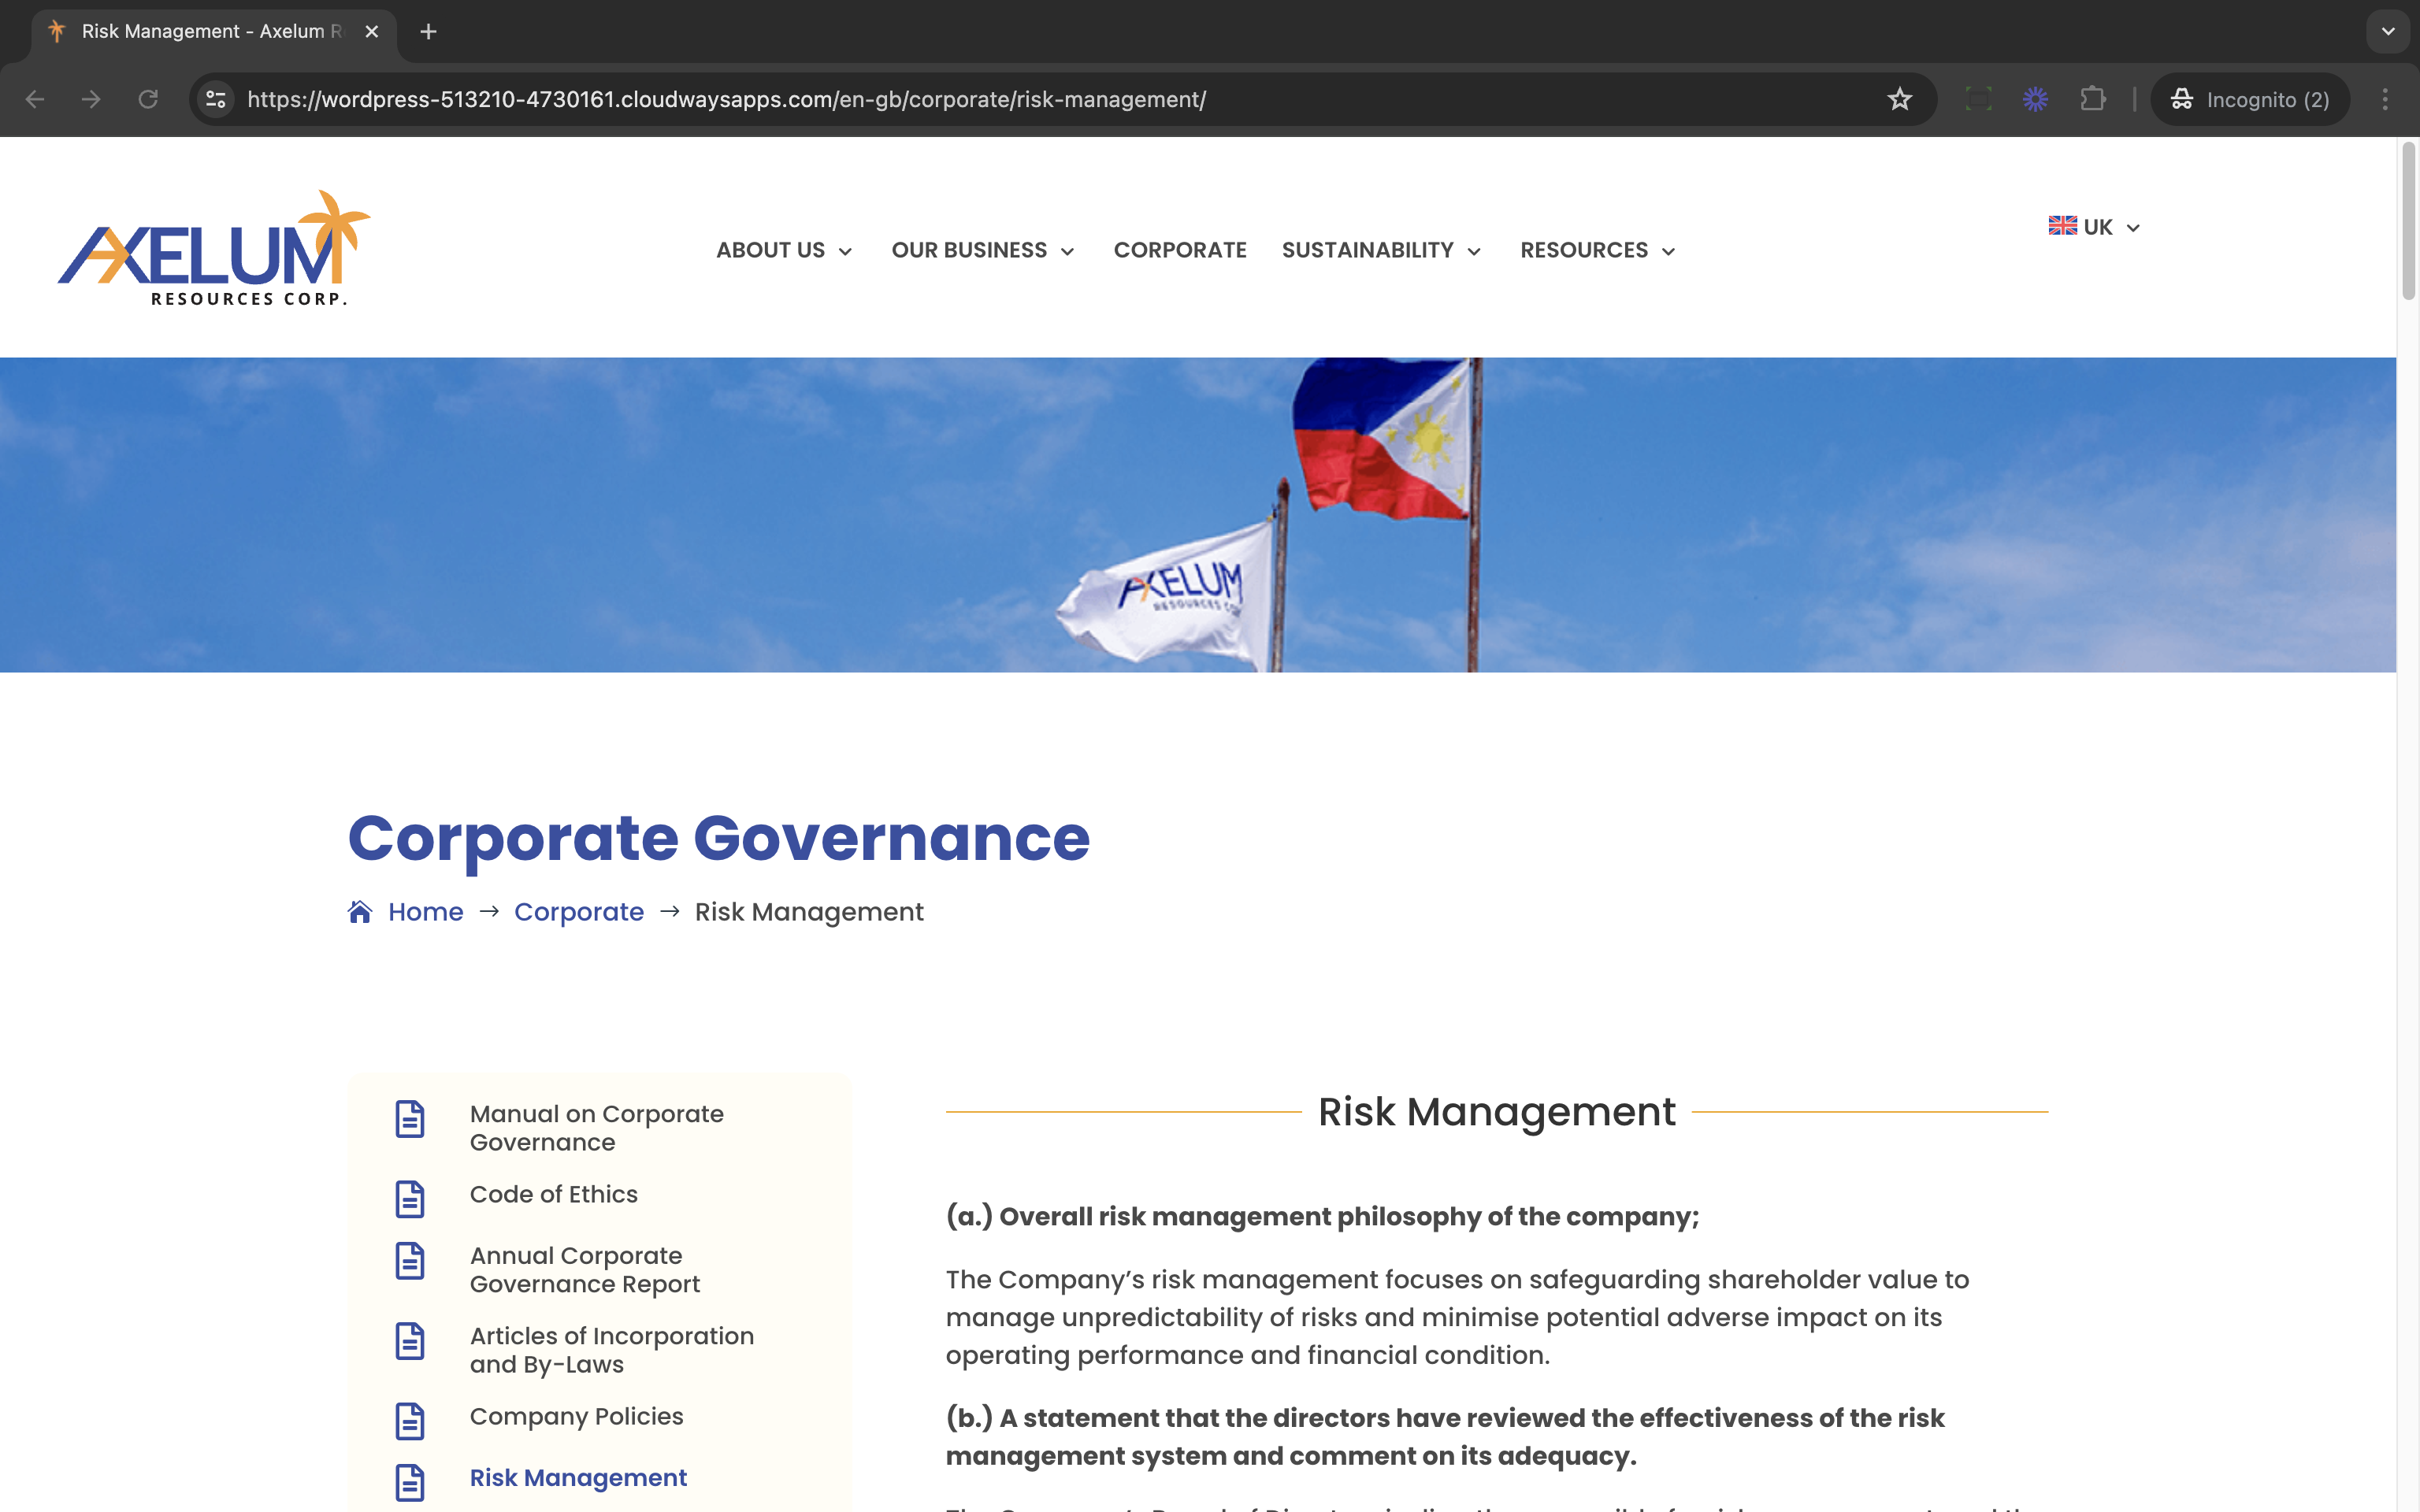Screen dimensions: 2420x1512
Task: Click the screenshot capture extension icon
Action: click(1978, 99)
